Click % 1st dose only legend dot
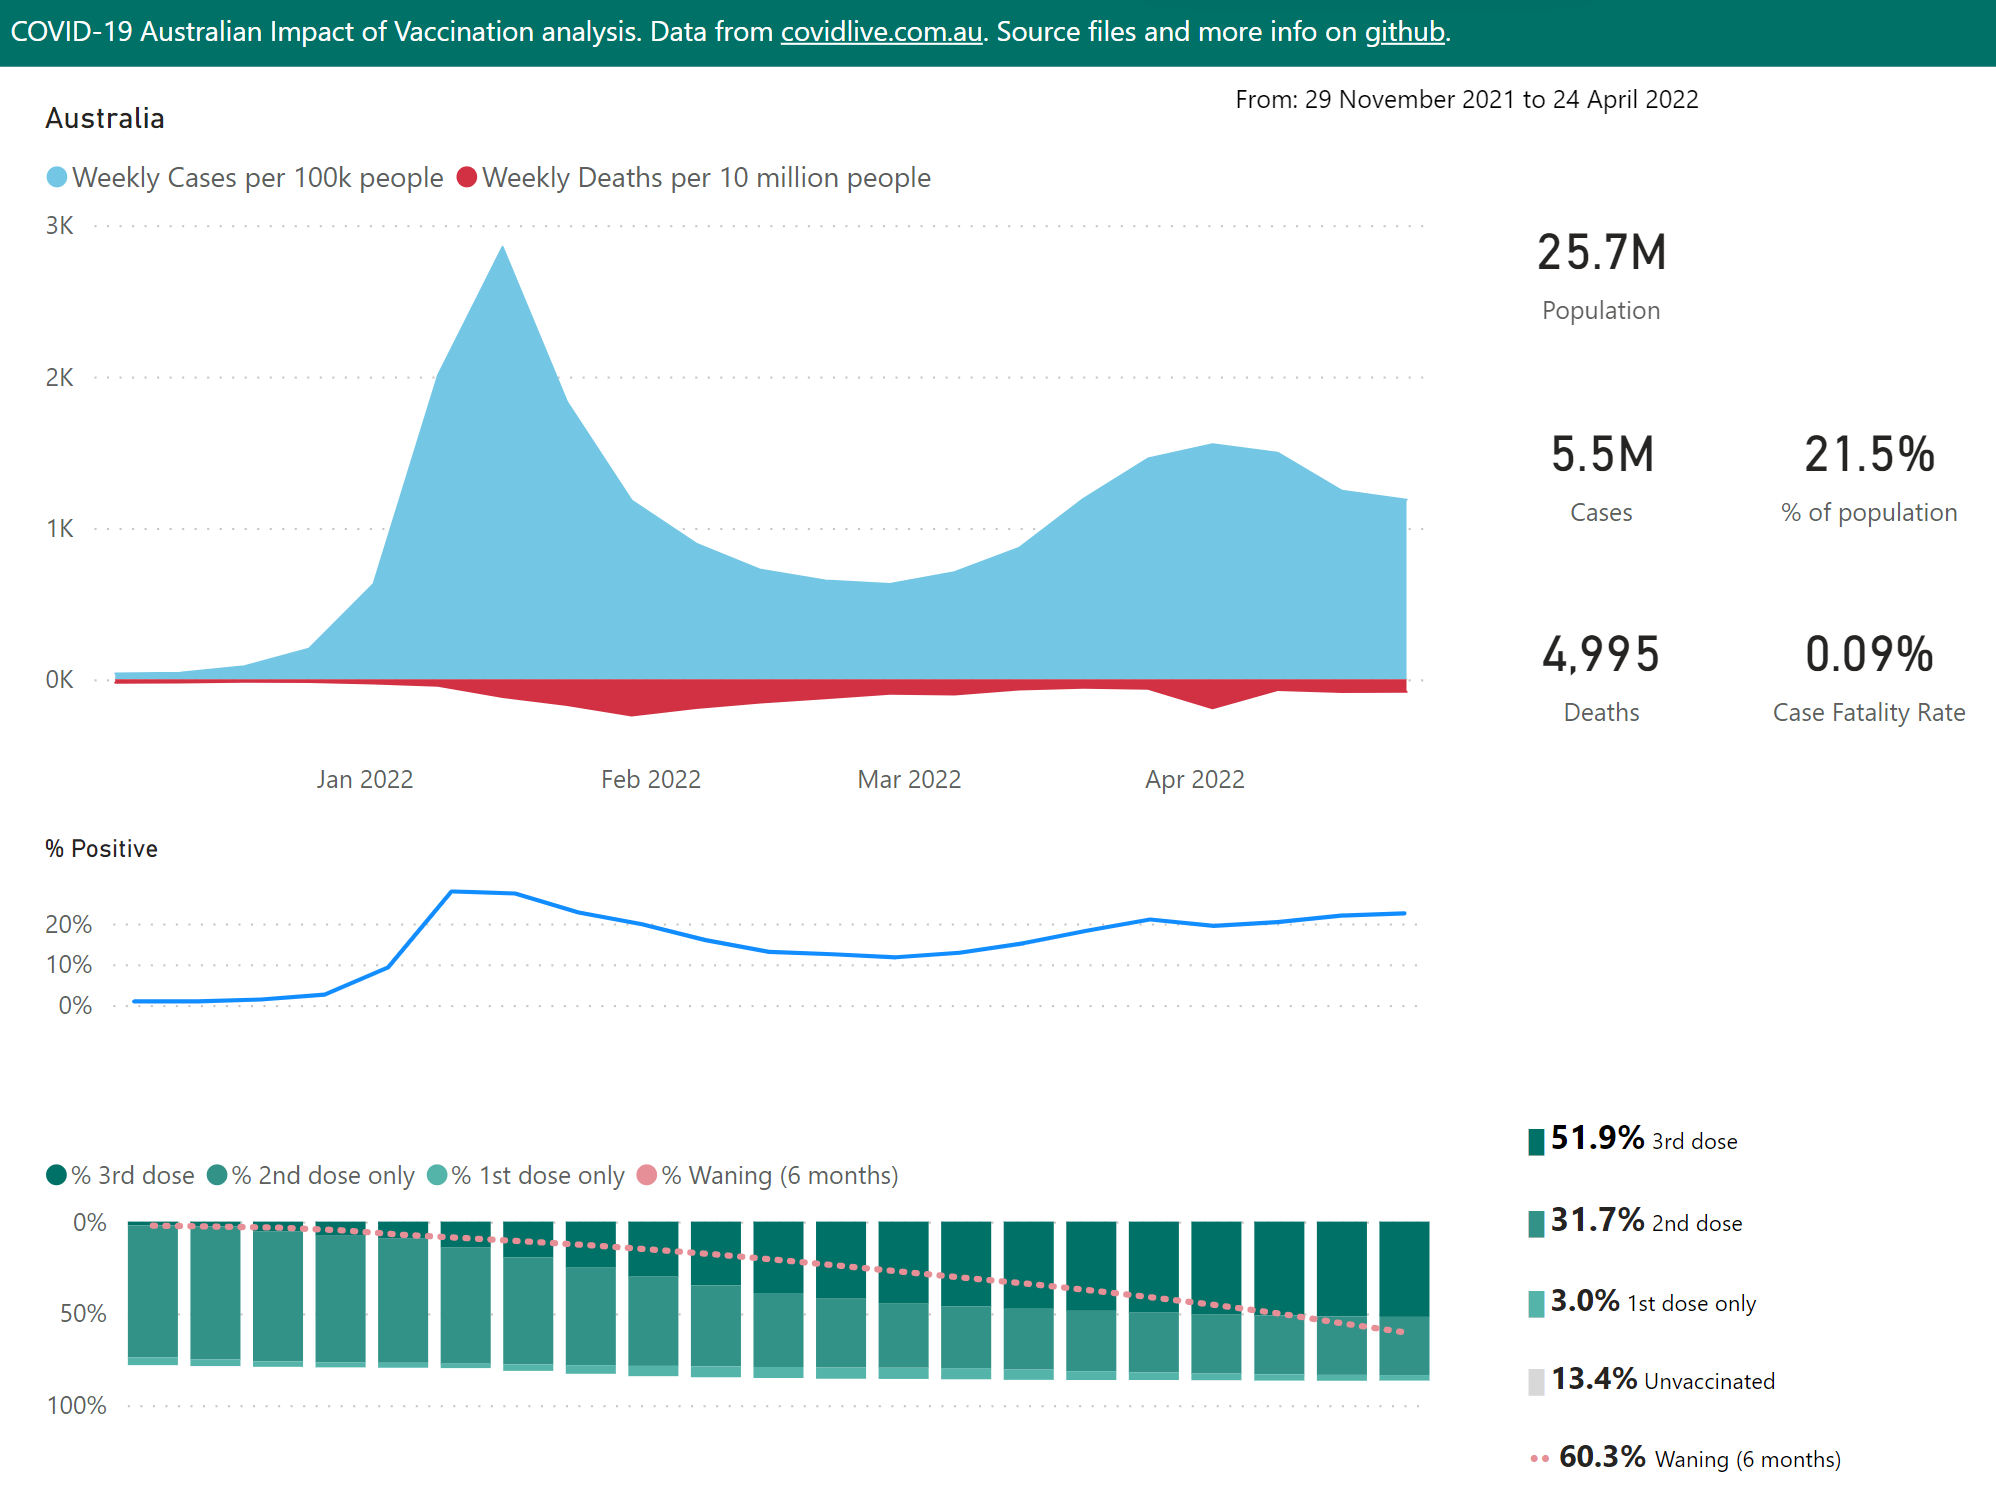1996x1512 pixels. pos(437,1175)
